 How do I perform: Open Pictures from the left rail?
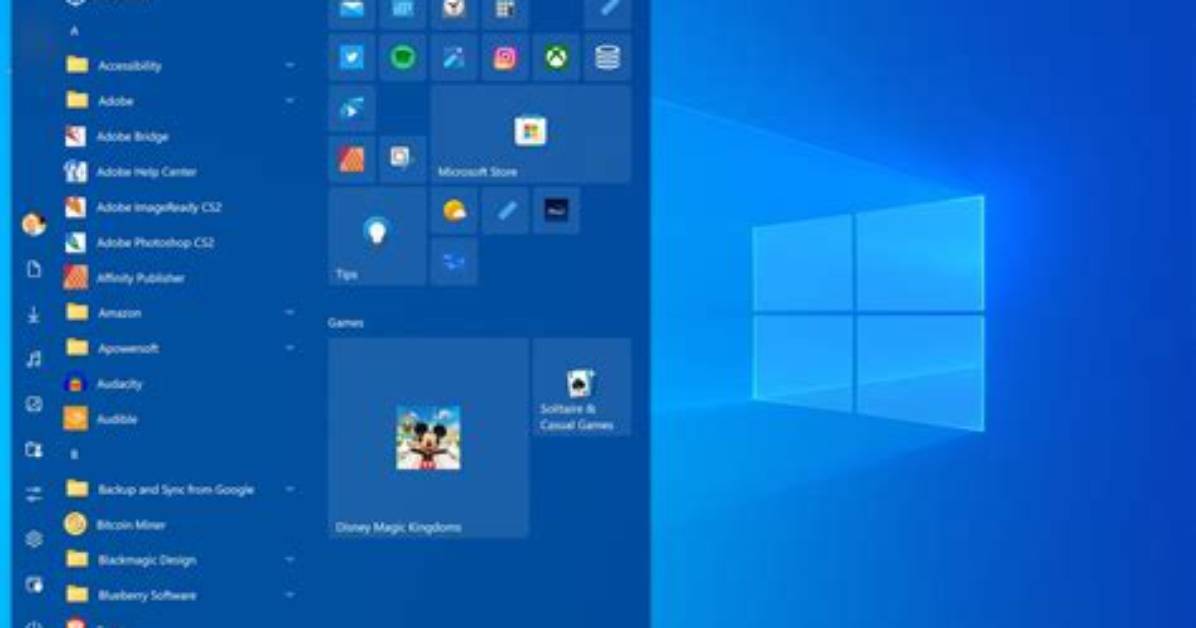coord(34,404)
